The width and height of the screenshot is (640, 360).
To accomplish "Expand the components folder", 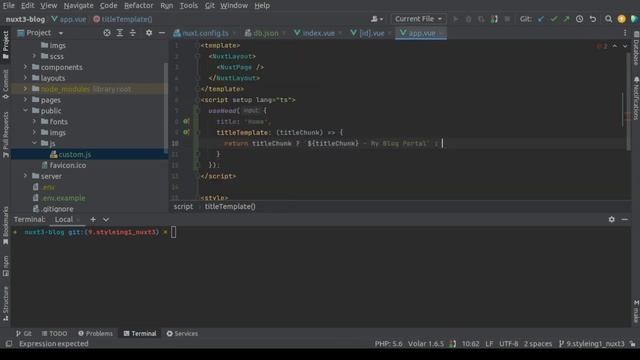I will tap(25, 67).
